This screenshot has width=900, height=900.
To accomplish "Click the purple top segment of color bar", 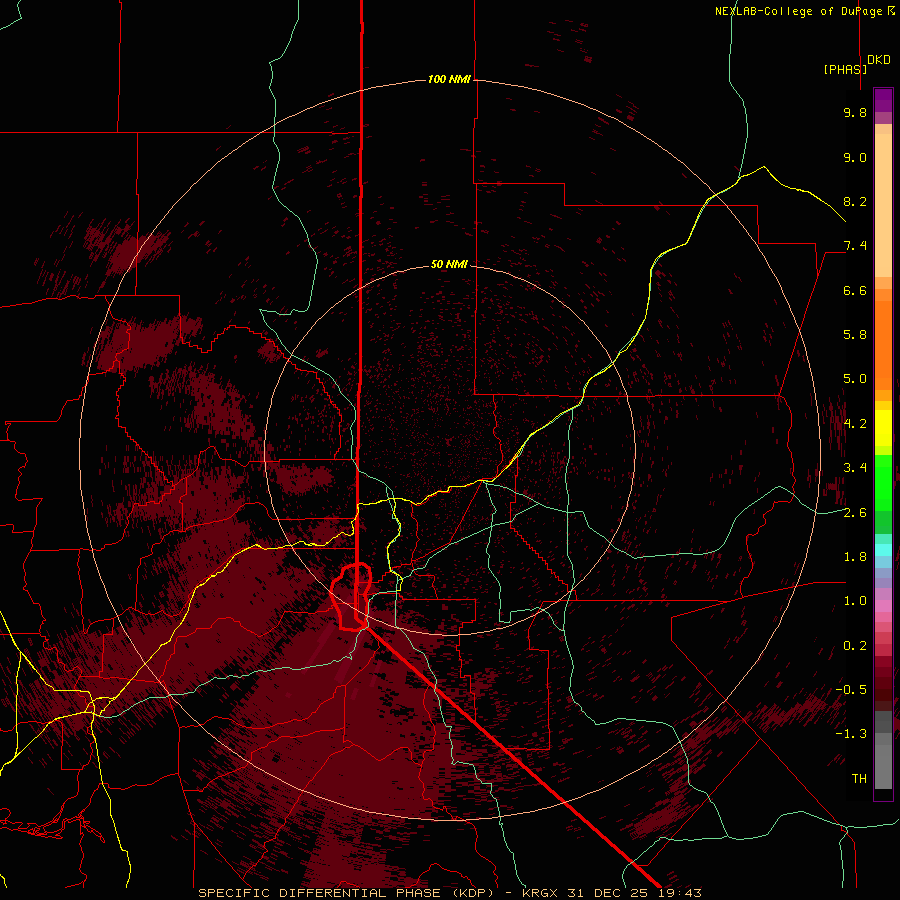I will pos(883,100).
